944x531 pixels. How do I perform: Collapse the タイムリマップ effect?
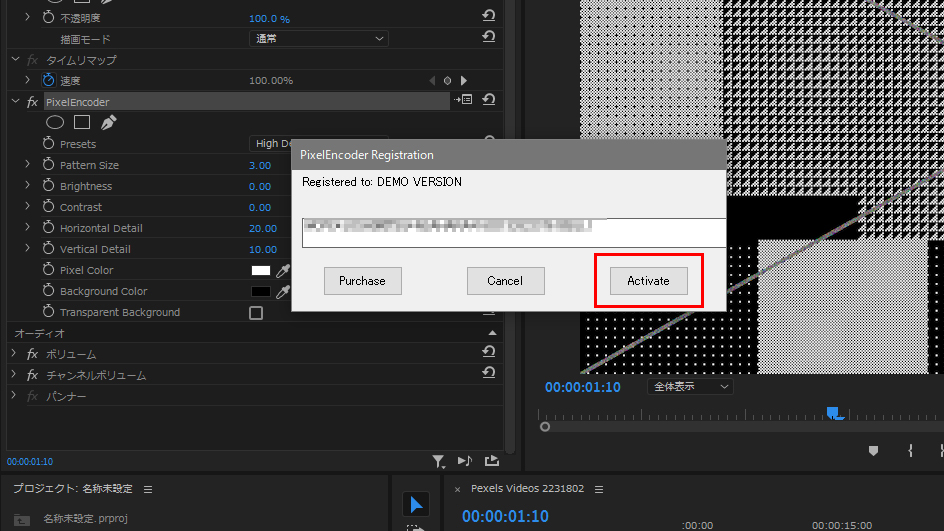click(15, 59)
